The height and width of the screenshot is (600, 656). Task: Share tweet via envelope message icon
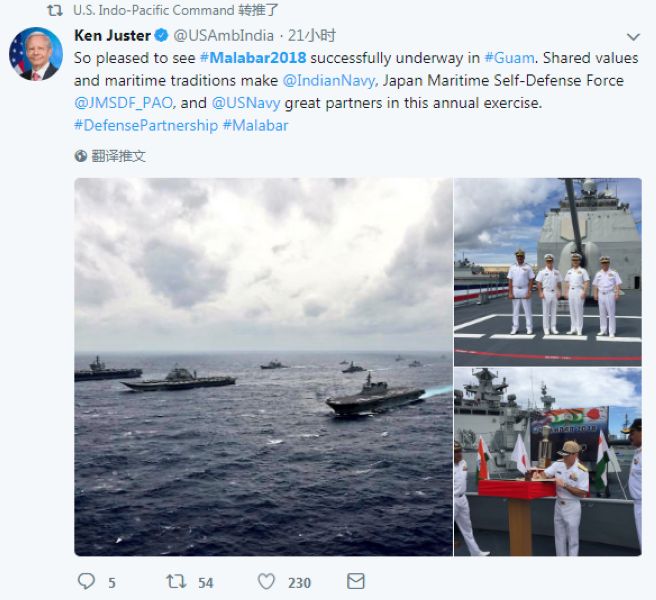[x=356, y=581]
